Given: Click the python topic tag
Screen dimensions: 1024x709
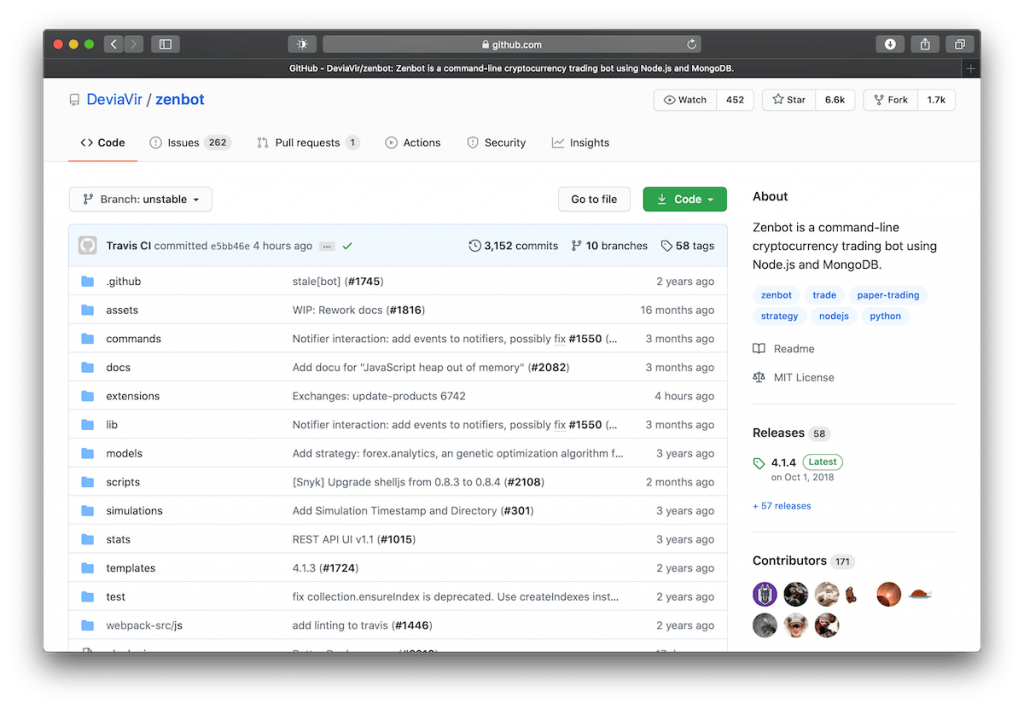Looking at the screenshot, I should pos(885,316).
